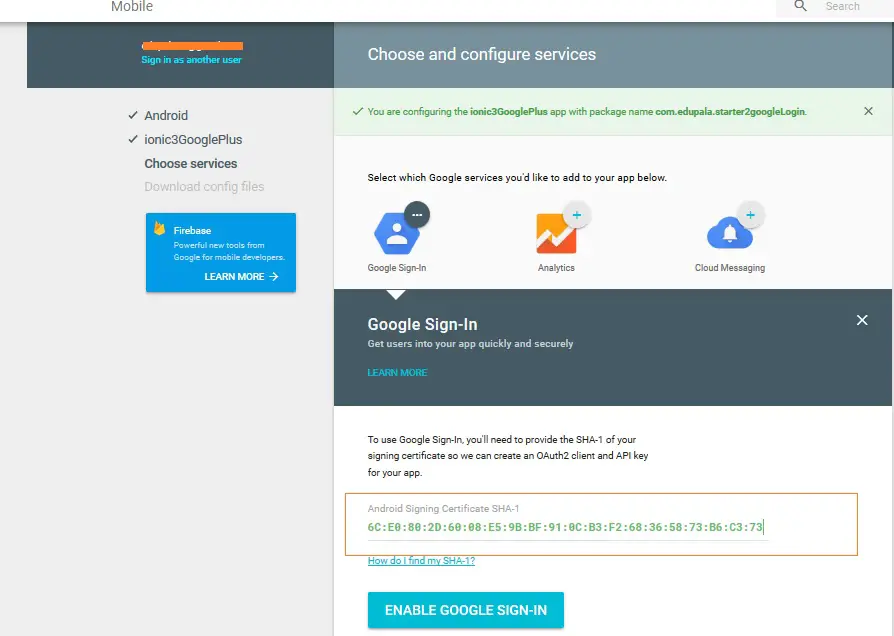The image size is (894, 636).
Task: Add Analytics using its plus badge
Action: [577, 214]
